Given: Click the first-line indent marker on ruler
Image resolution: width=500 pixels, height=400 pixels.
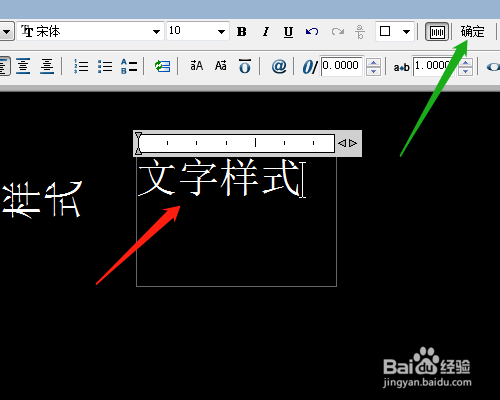Looking at the screenshot, I should pyautogui.click(x=138, y=136).
